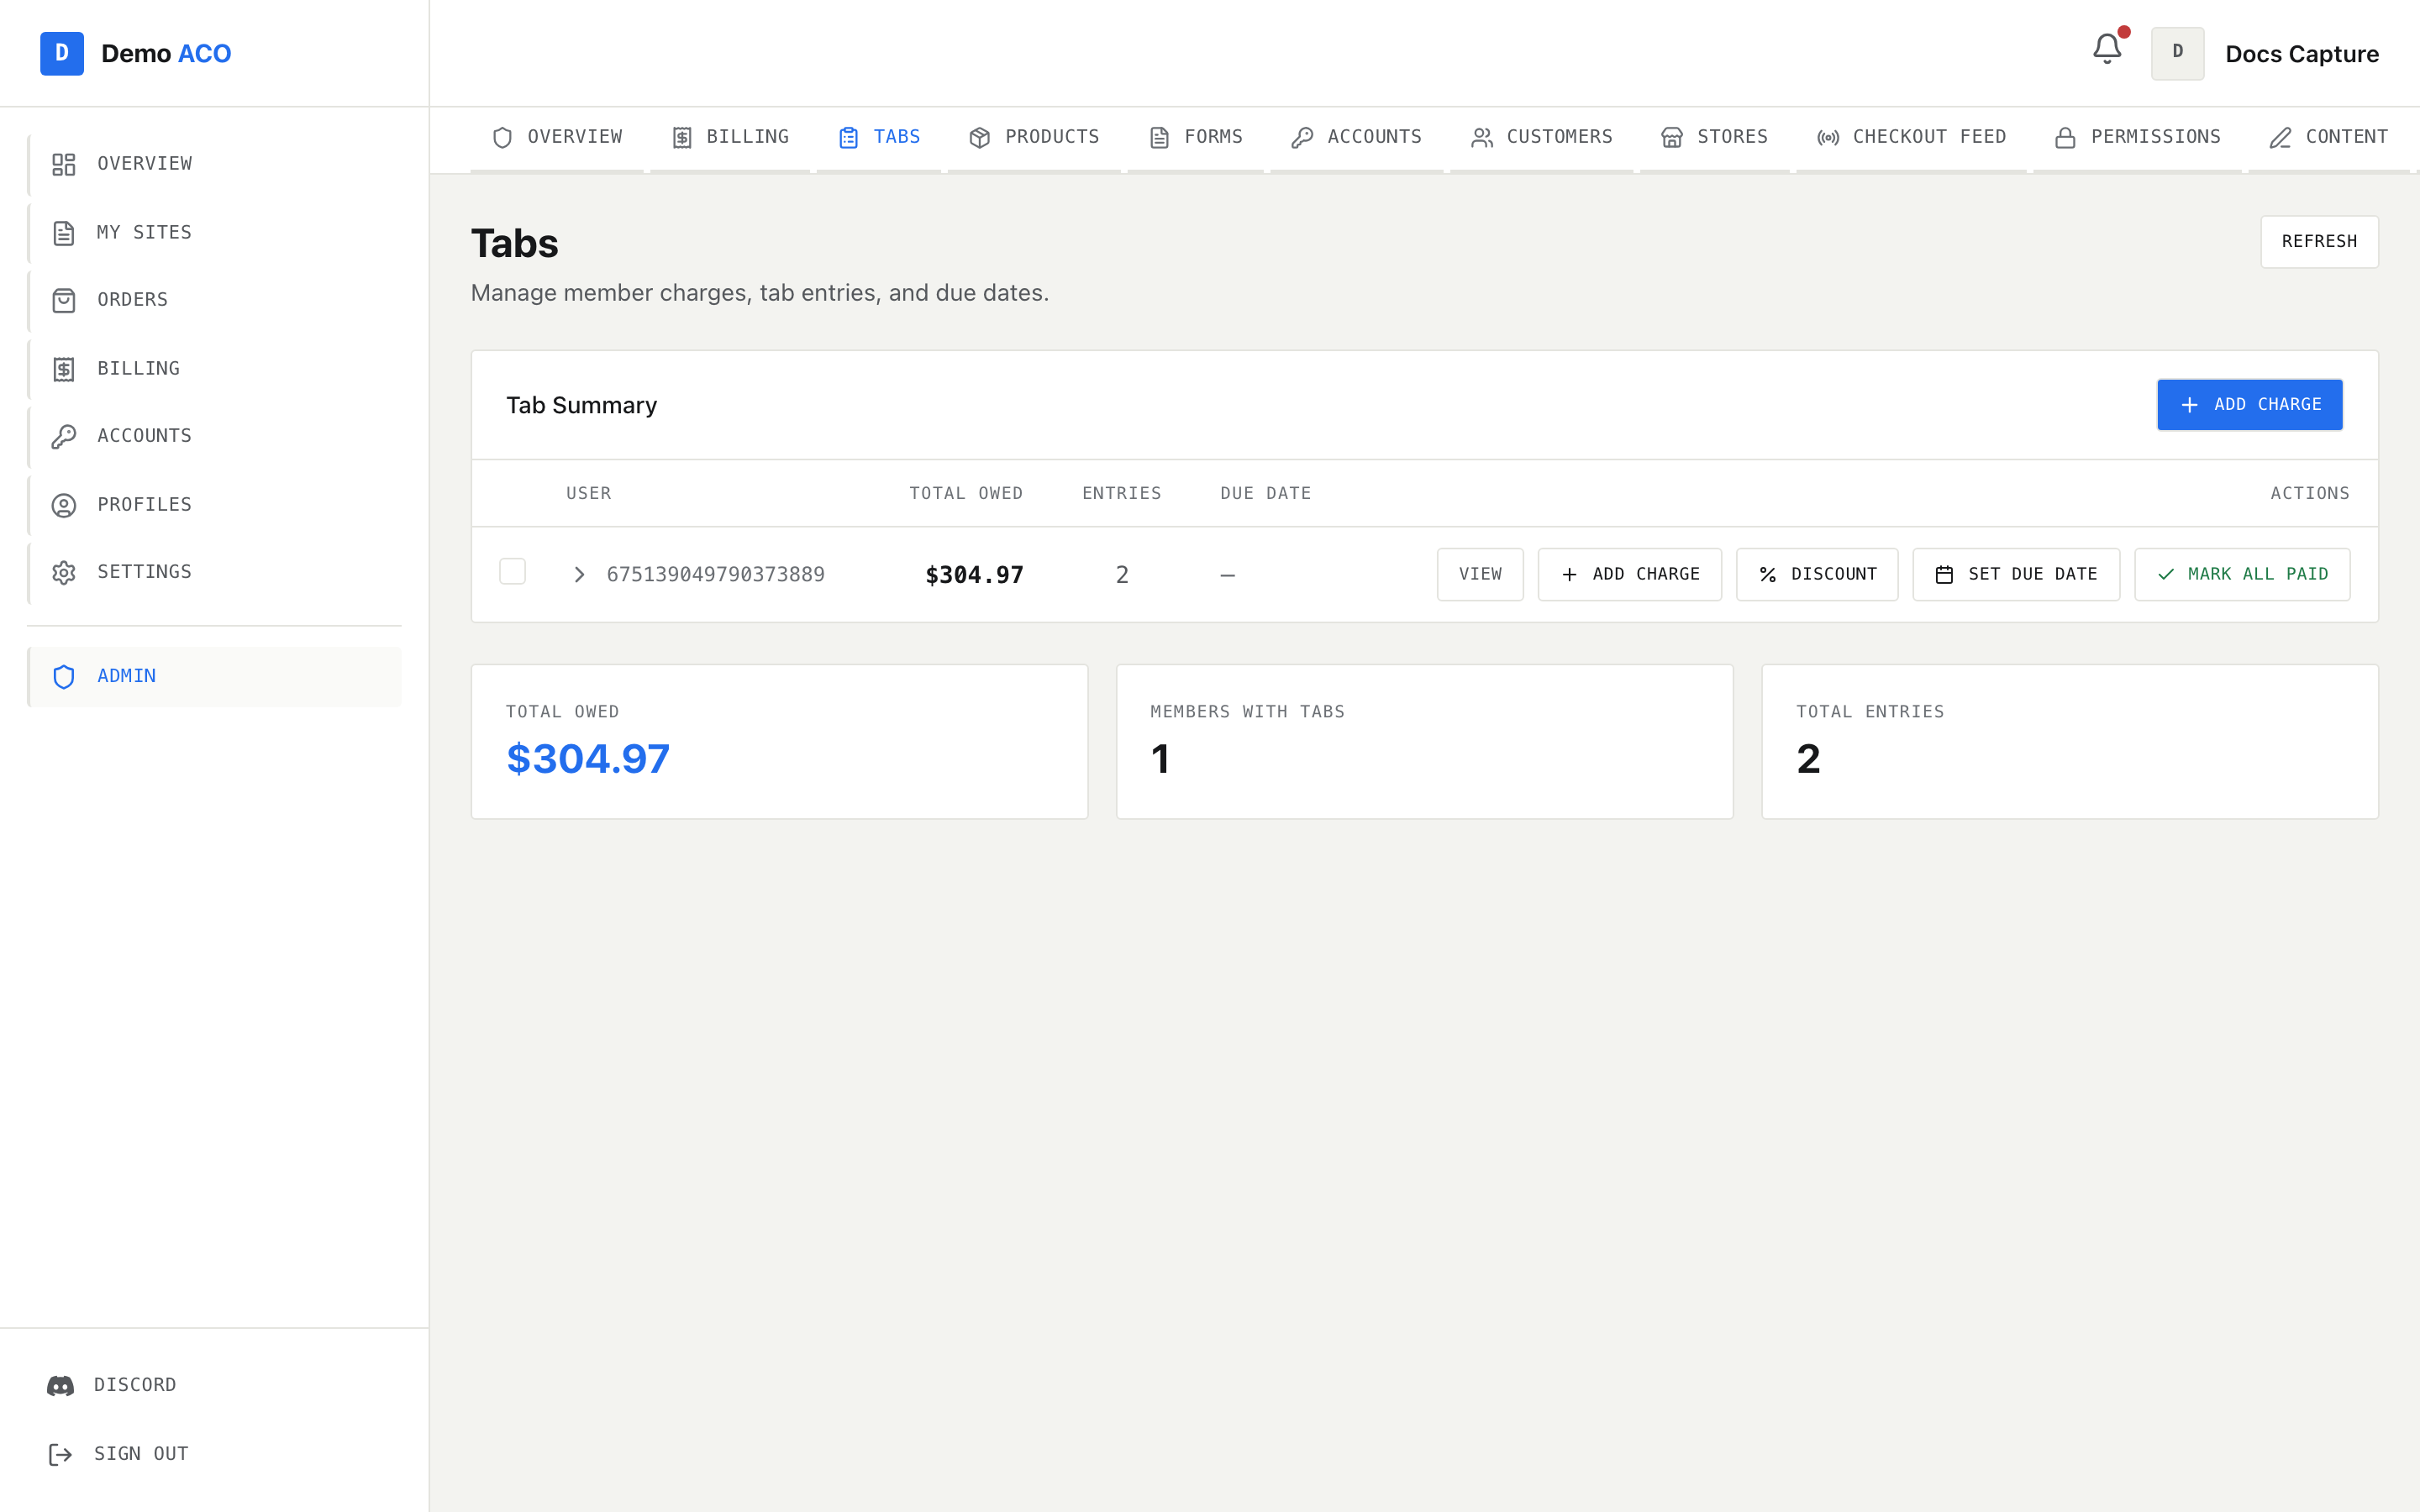Viewport: 2420px width, 1512px height.
Task: Click Set Due Date button
Action: (x=2015, y=575)
